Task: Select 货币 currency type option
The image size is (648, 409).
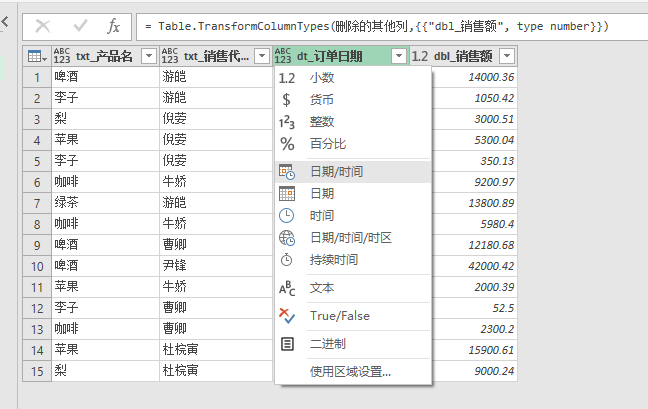Action: 322,100
